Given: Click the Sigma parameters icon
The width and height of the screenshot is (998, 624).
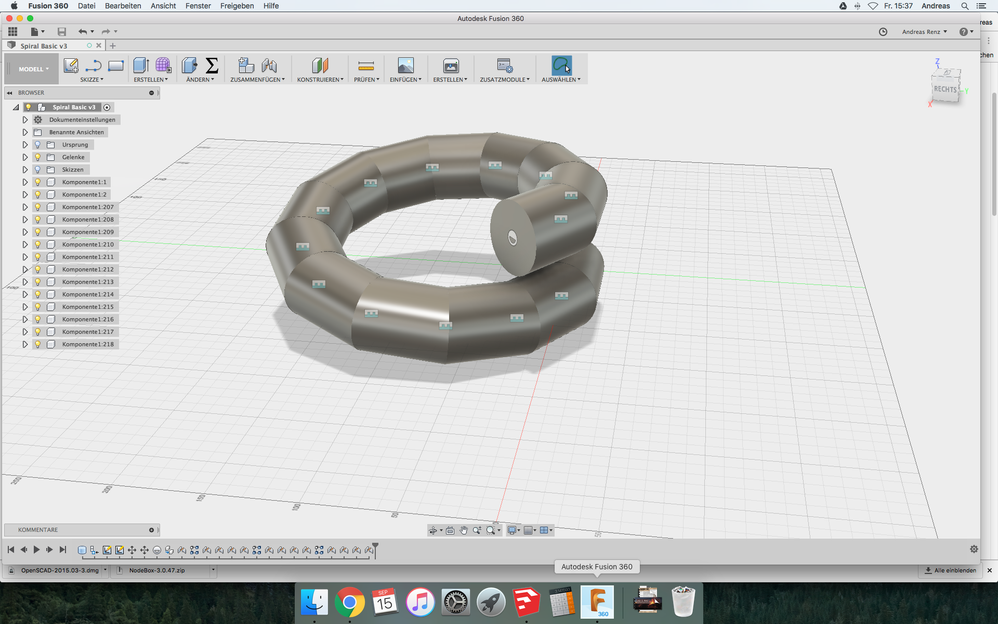Looking at the screenshot, I should pyautogui.click(x=212, y=65).
